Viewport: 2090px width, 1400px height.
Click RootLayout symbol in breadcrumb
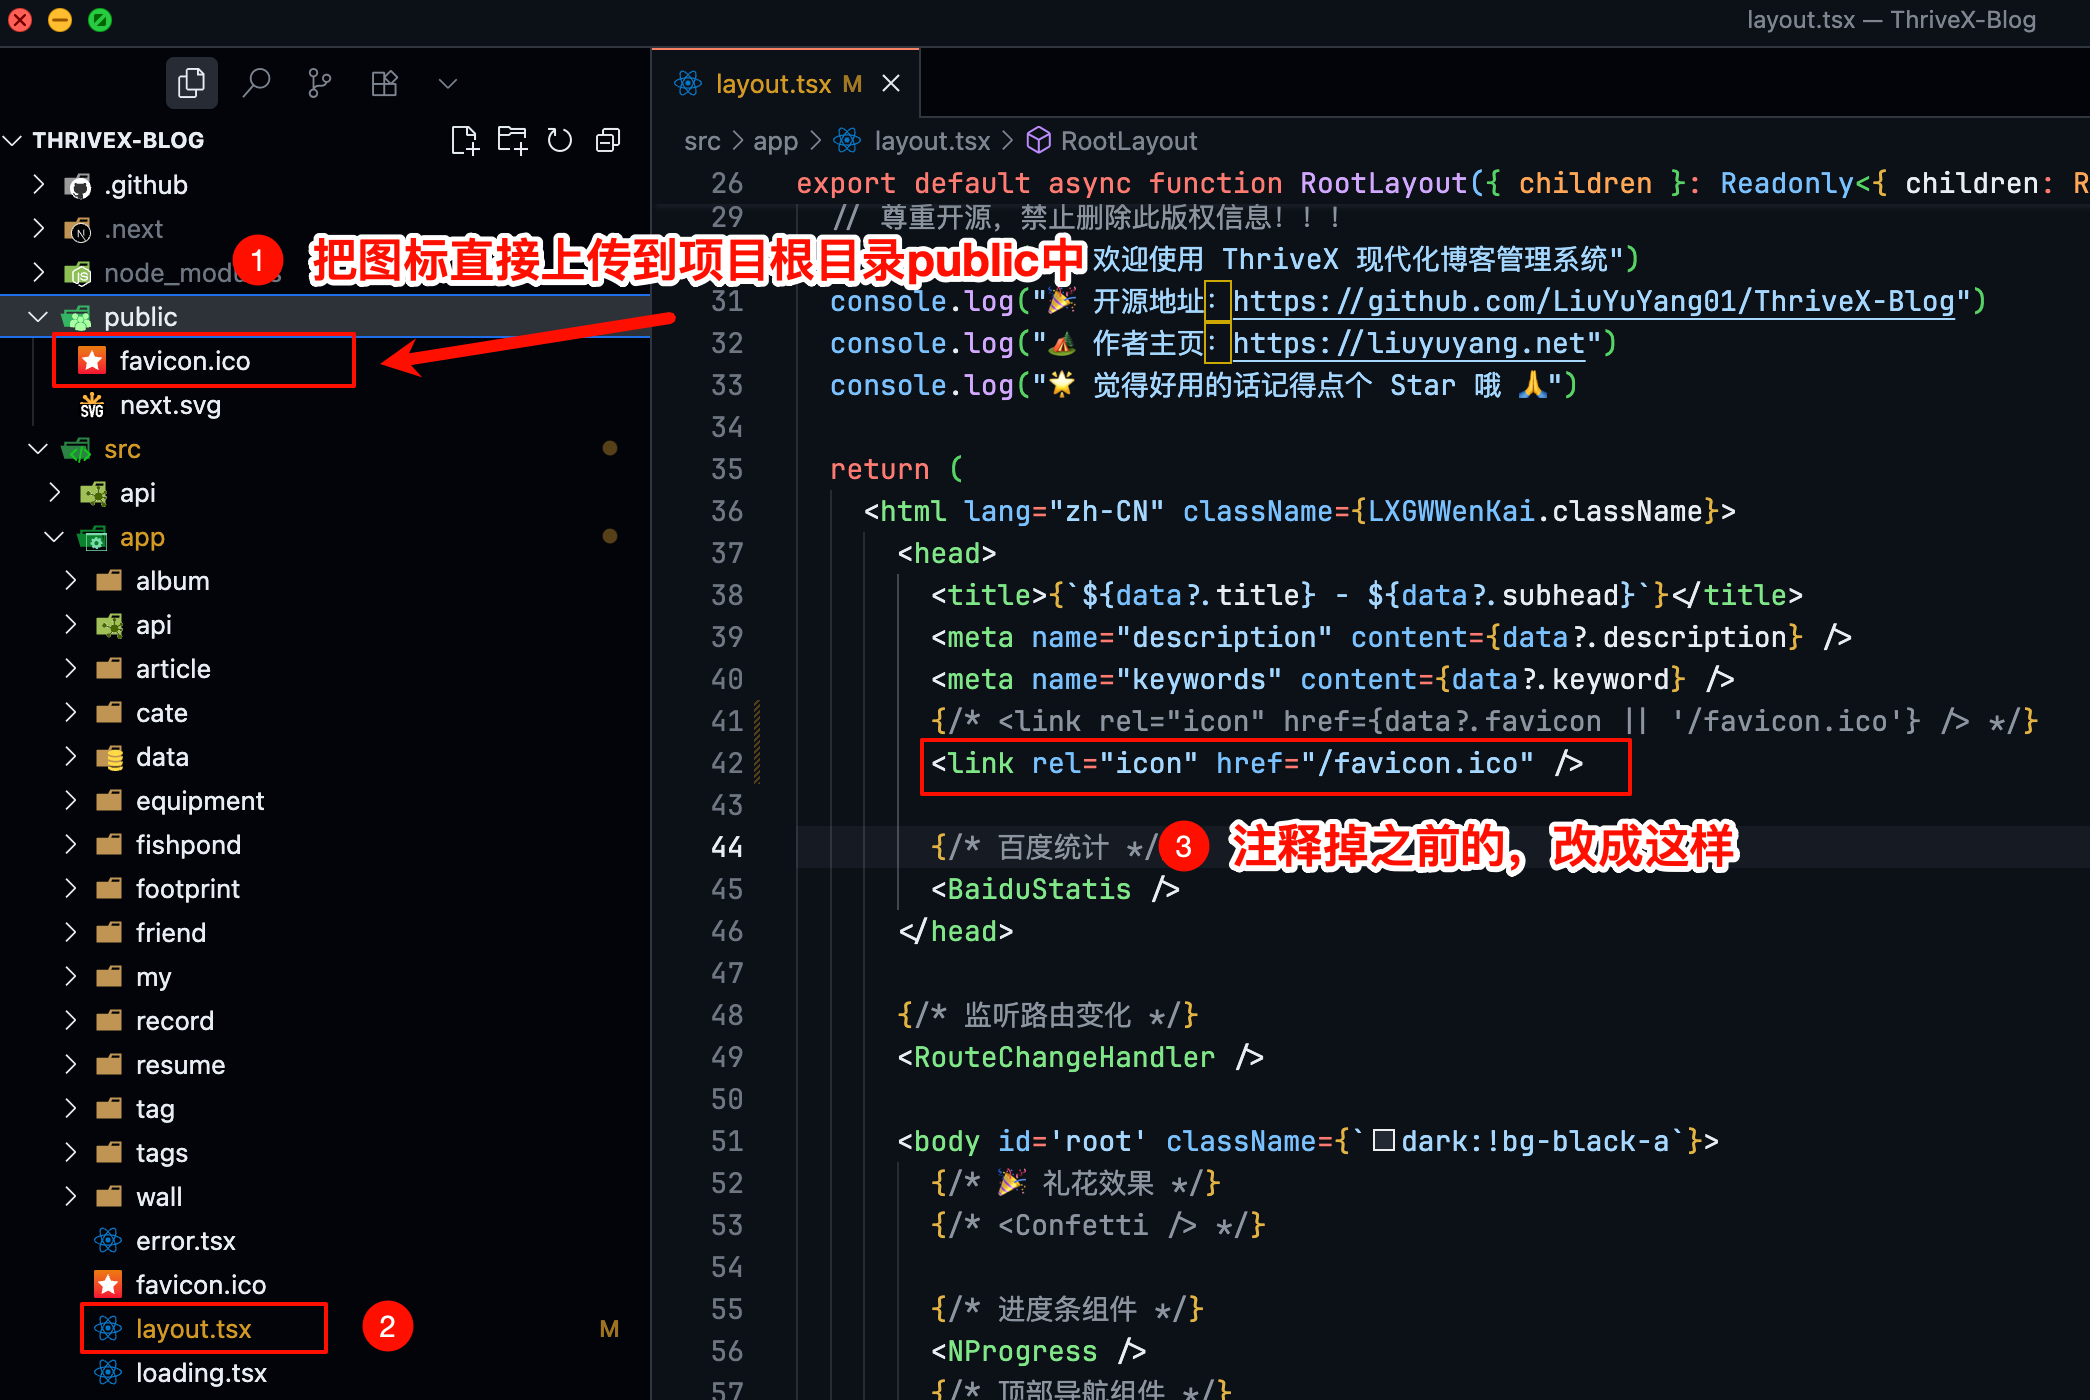1129,141
